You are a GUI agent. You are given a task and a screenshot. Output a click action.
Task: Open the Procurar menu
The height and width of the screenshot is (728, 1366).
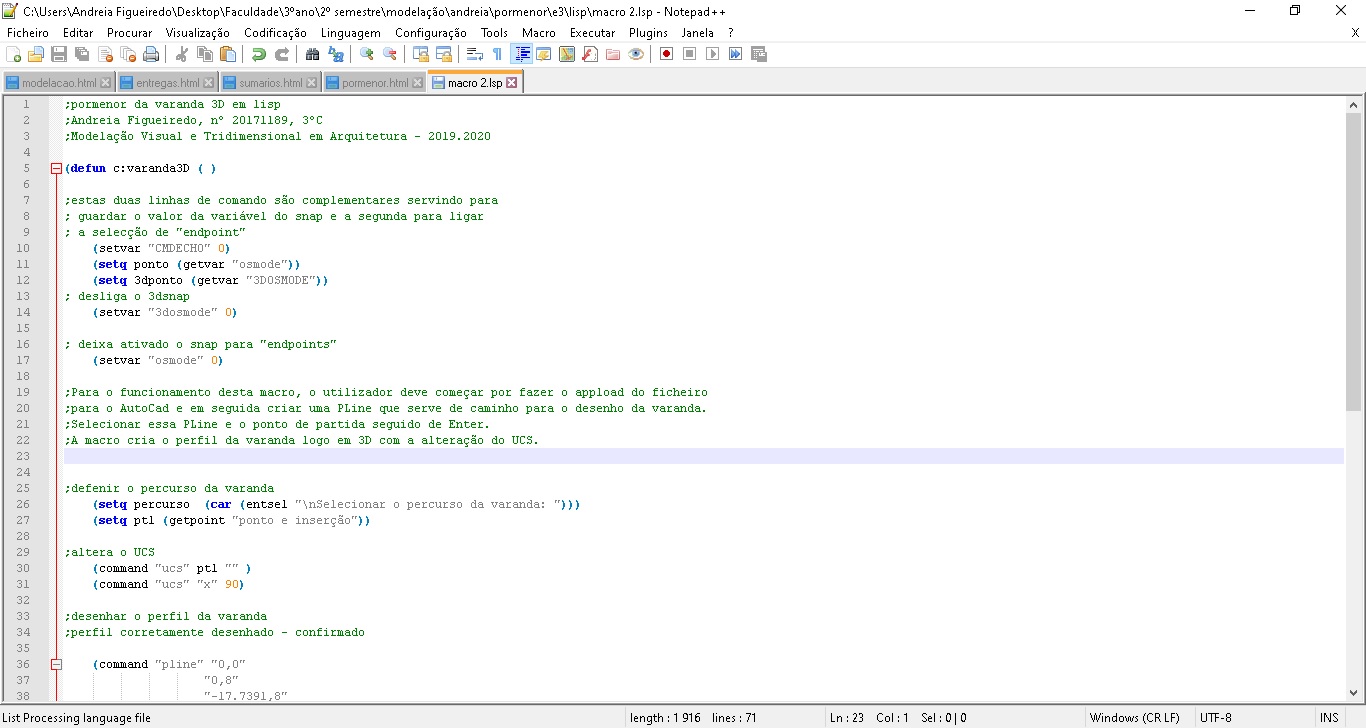[x=130, y=33]
